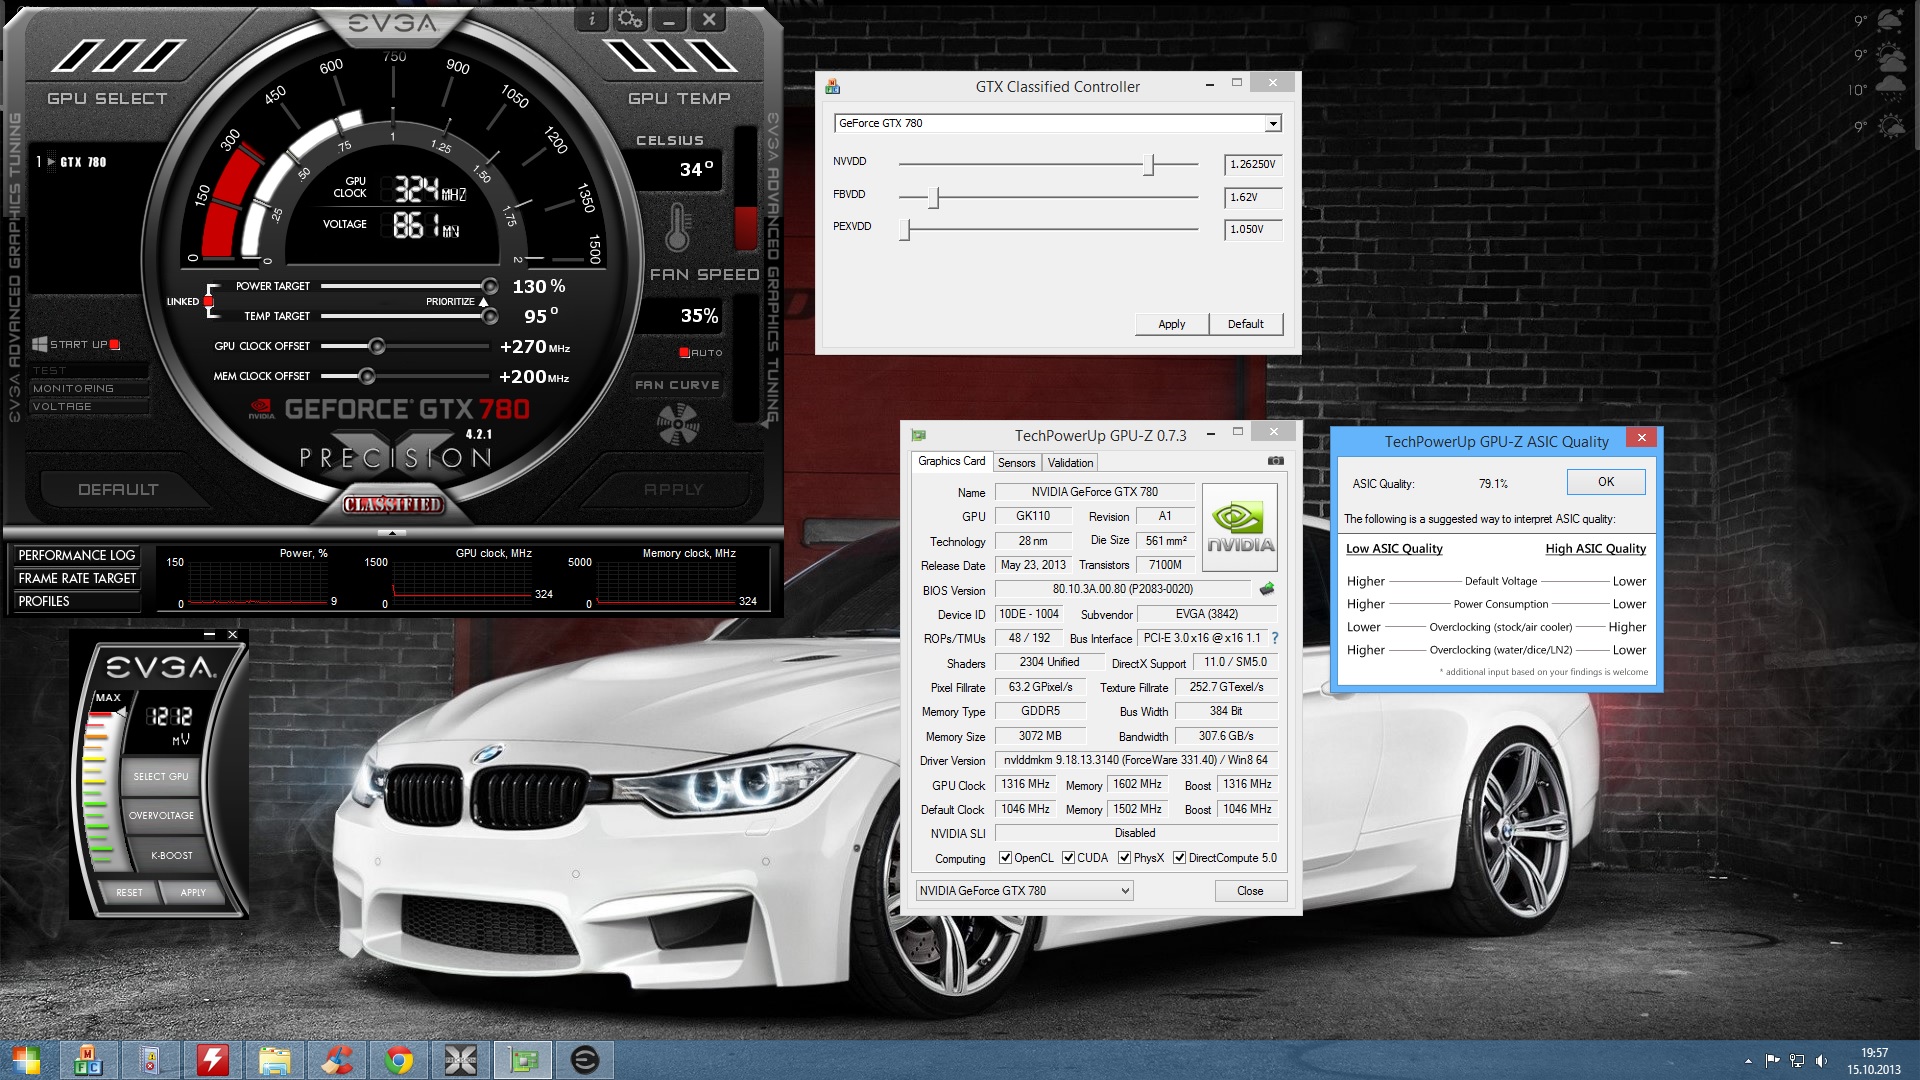This screenshot has height=1080, width=1920.
Task: Click Close in GPU-Z
Action: point(1250,891)
